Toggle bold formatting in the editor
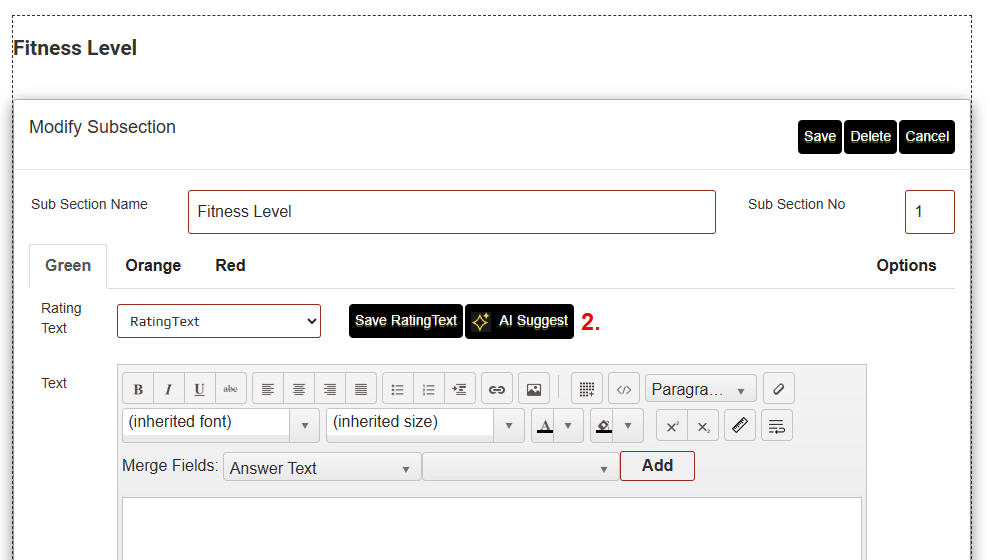Screen dimensions: 990x560 (x=138, y=389)
